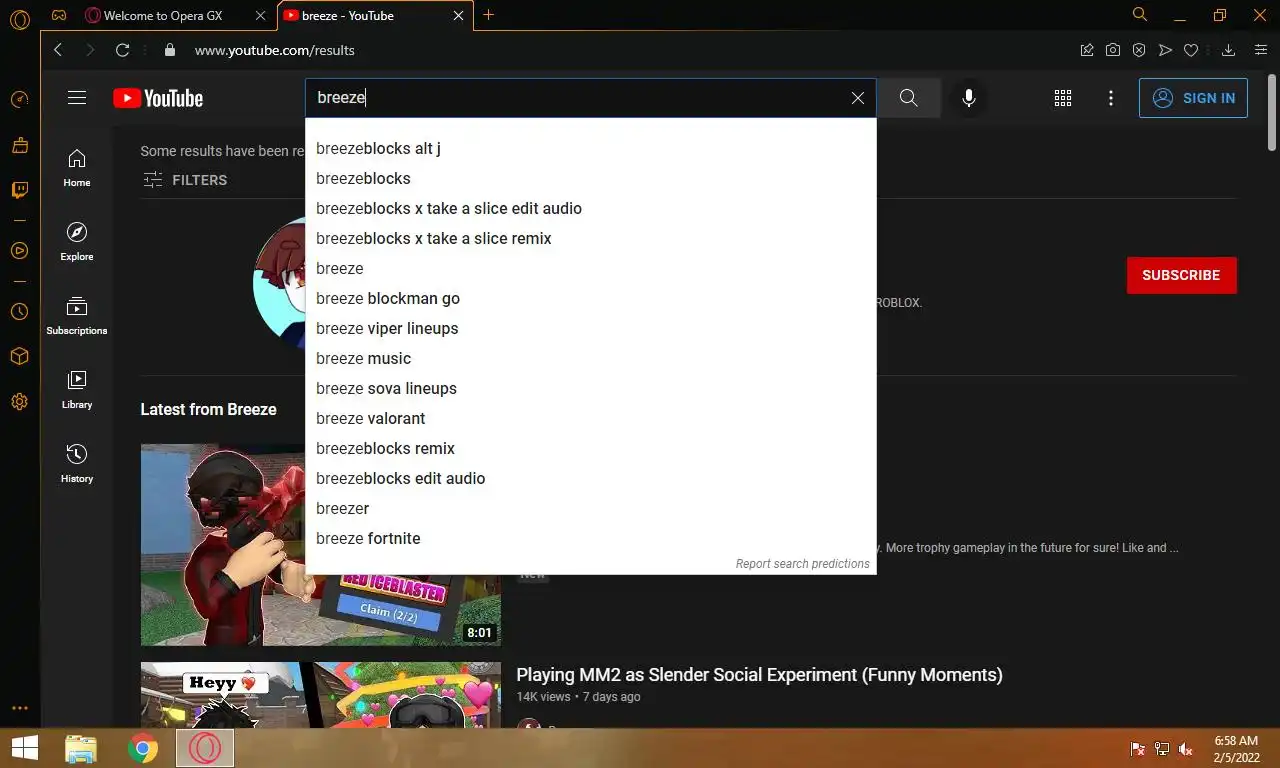Viewport: 1280px width, 768px height.
Task: Go forward in browser history
Action: 90,50
